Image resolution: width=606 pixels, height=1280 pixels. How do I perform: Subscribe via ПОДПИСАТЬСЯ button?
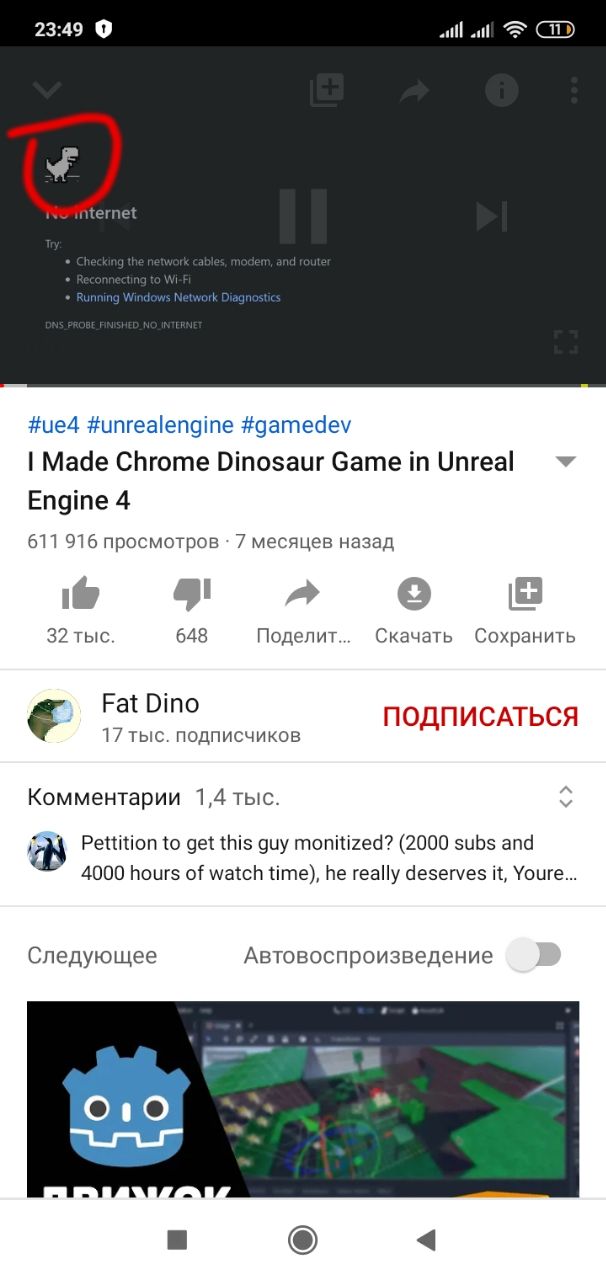tap(480, 717)
